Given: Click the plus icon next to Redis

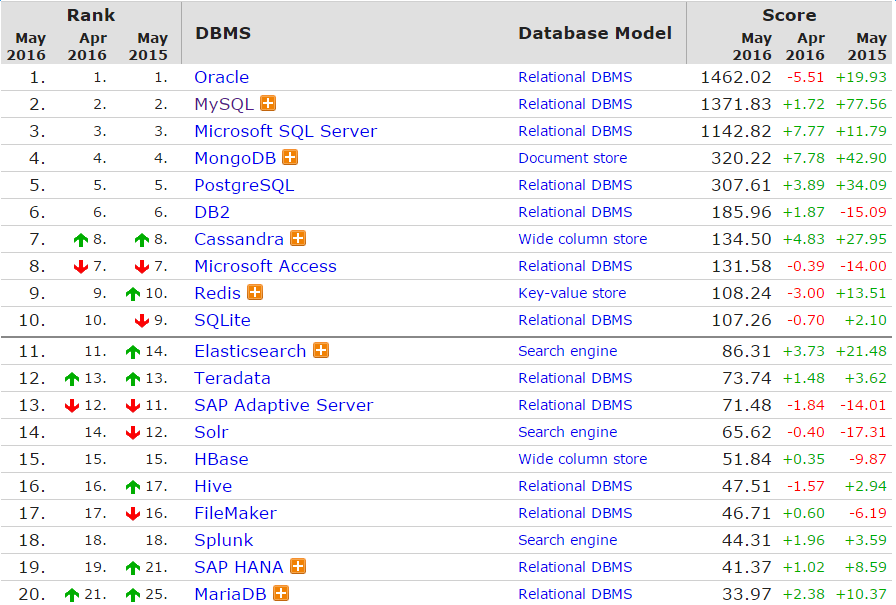Looking at the screenshot, I should pyautogui.click(x=255, y=292).
